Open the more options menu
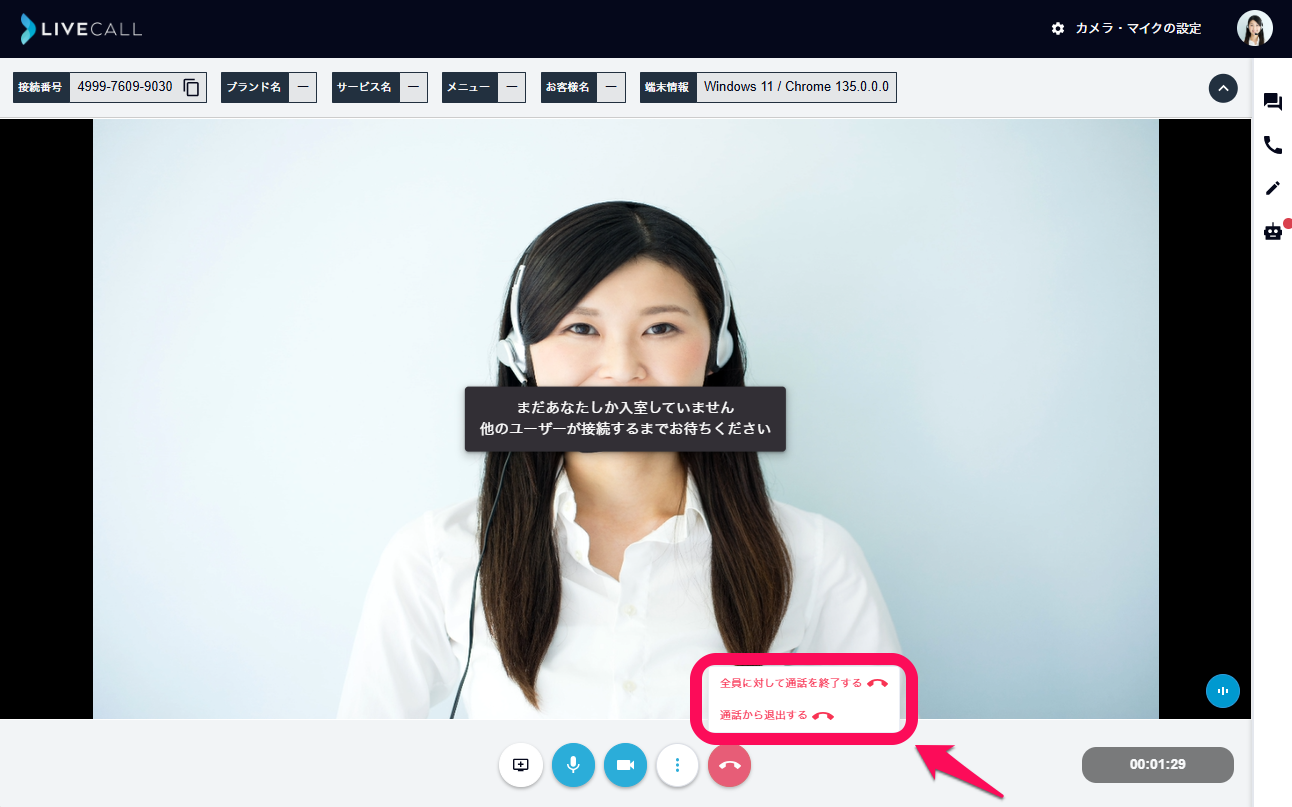1292x807 pixels. (x=677, y=765)
